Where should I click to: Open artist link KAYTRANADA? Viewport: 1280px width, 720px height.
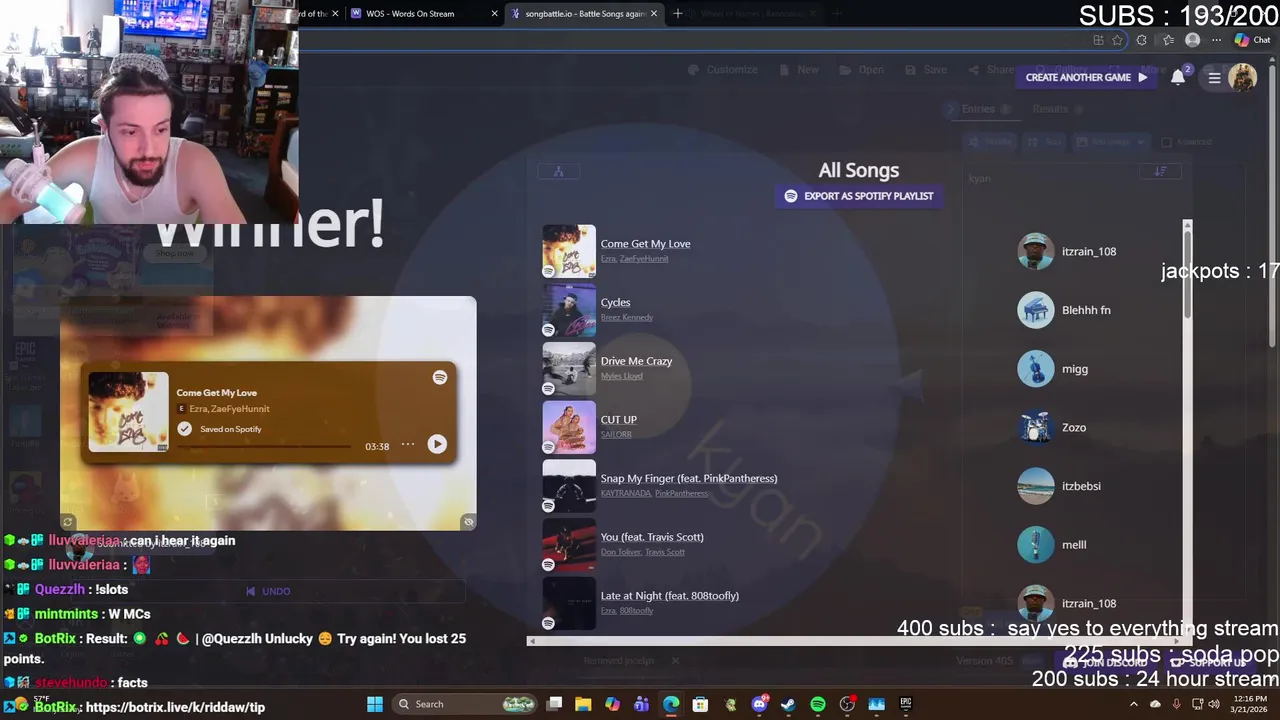pyautogui.click(x=626, y=493)
